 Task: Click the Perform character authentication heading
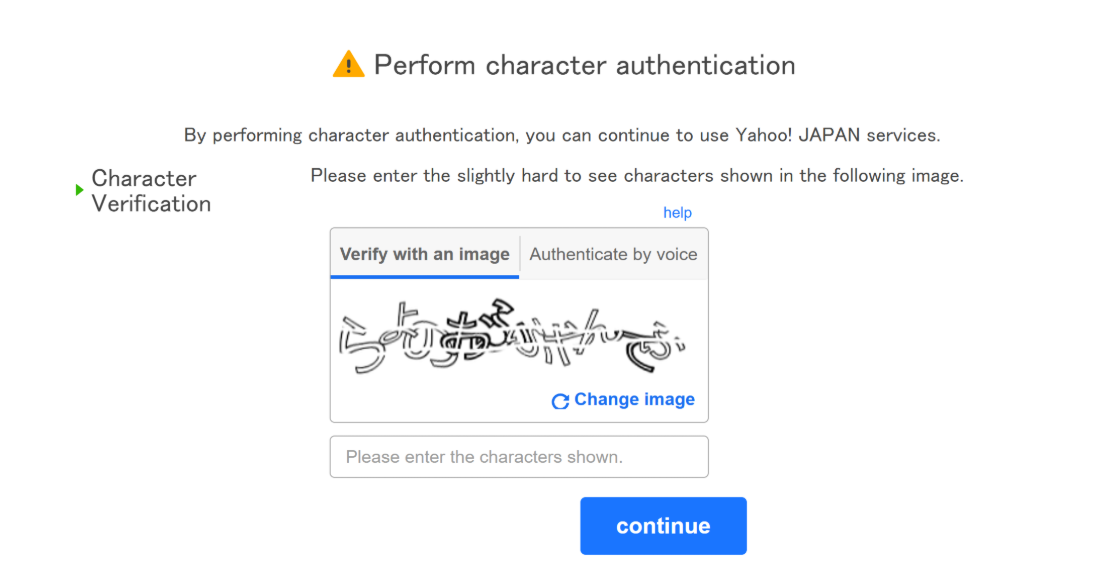(x=584, y=65)
